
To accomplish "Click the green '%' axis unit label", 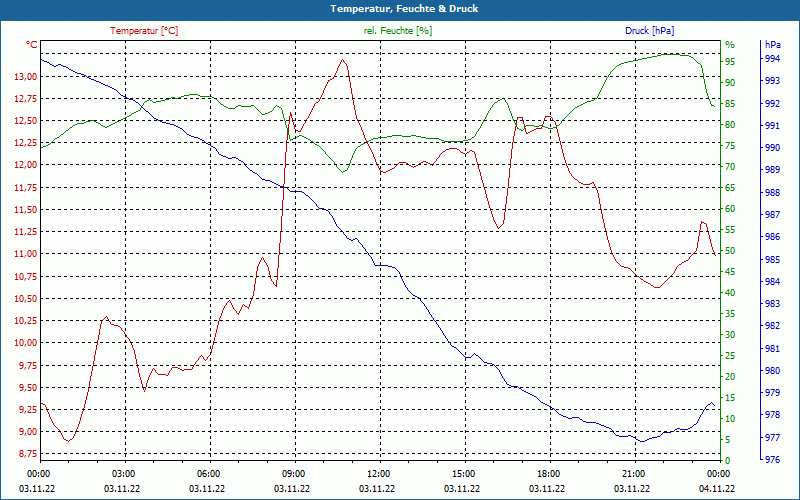I will point(730,45).
